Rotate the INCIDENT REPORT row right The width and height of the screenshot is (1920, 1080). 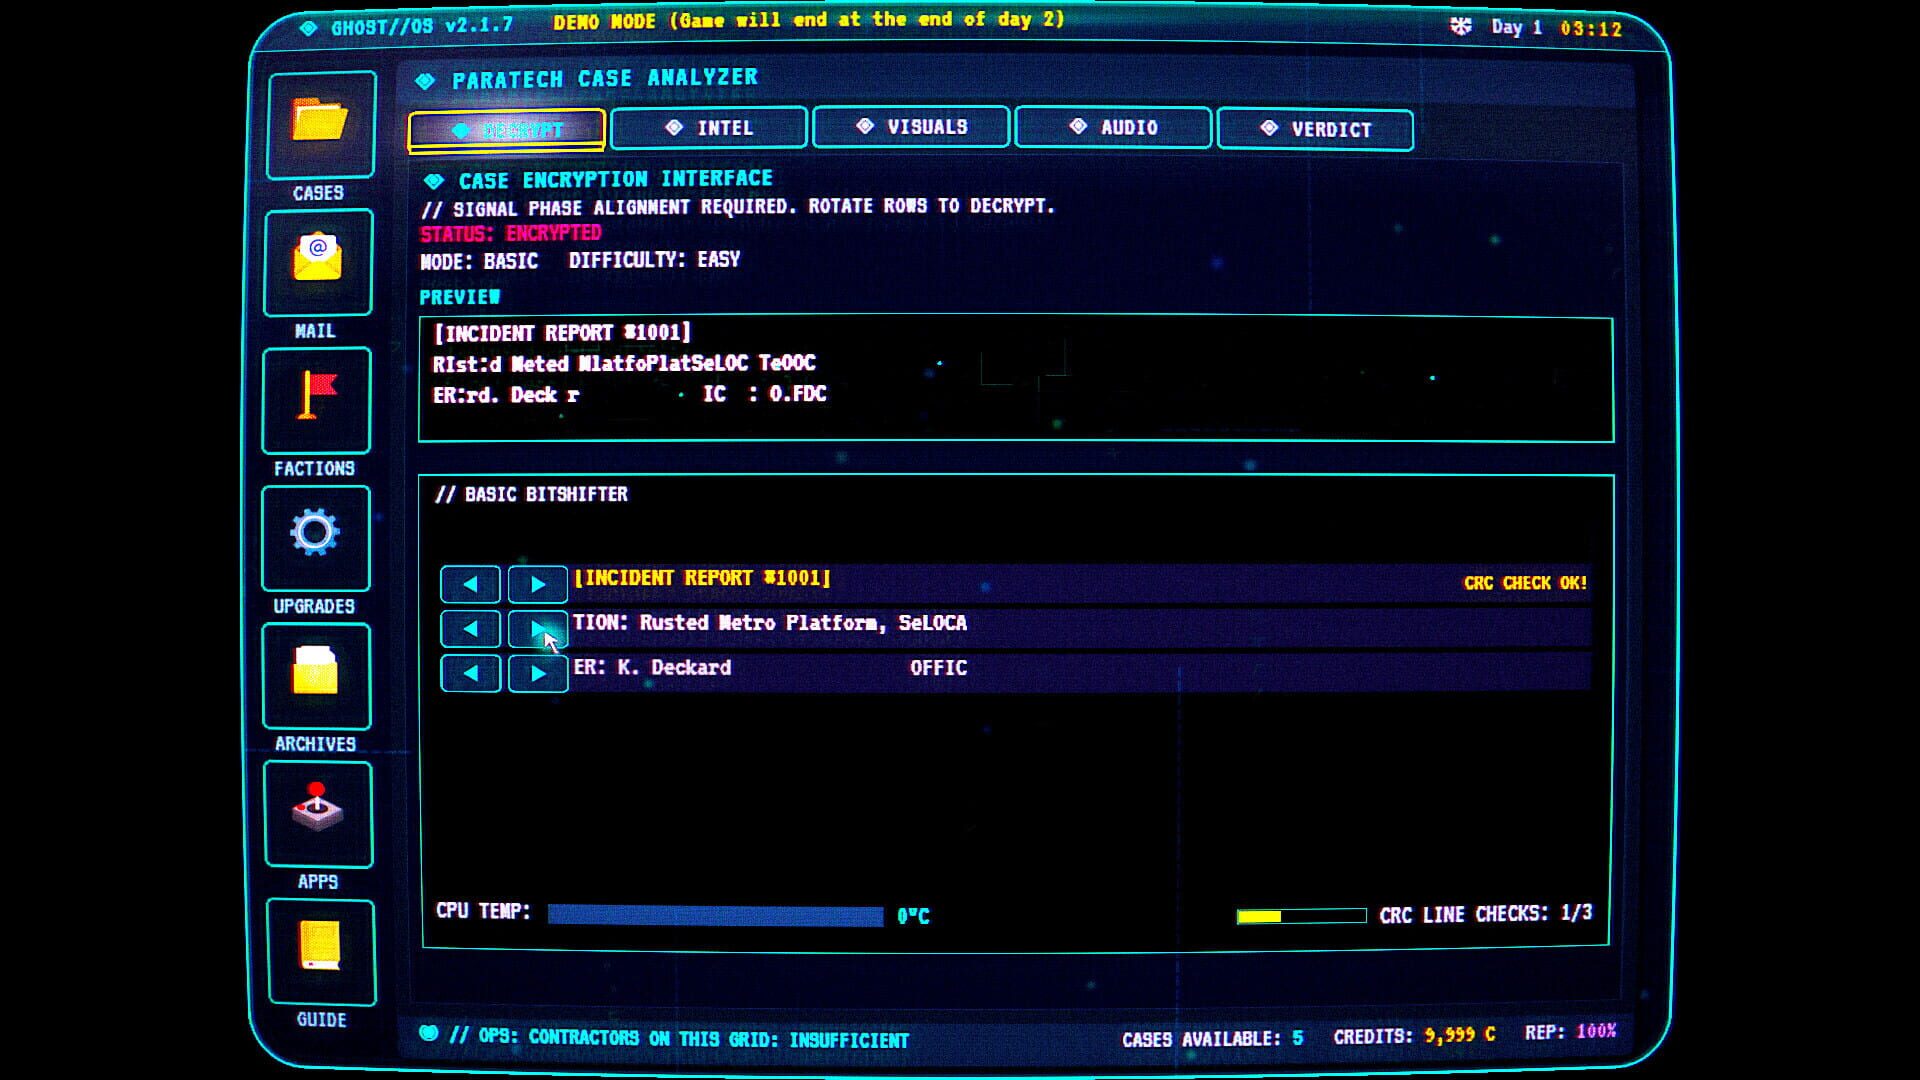(x=537, y=584)
